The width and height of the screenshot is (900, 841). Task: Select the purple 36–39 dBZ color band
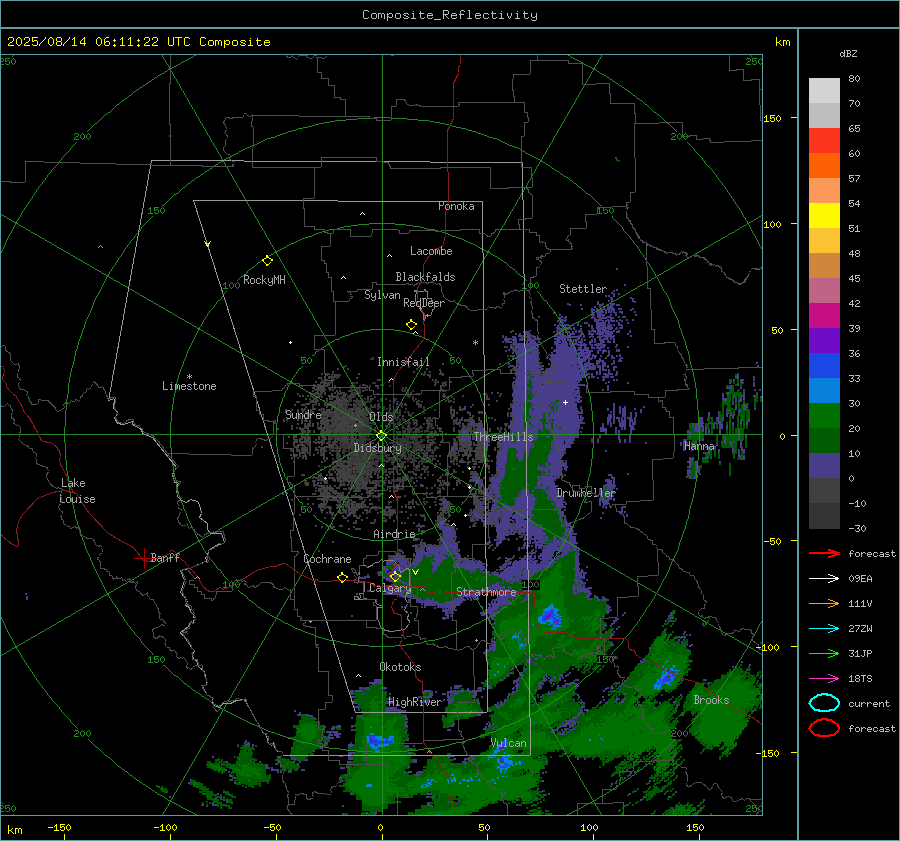pos(824,341)
